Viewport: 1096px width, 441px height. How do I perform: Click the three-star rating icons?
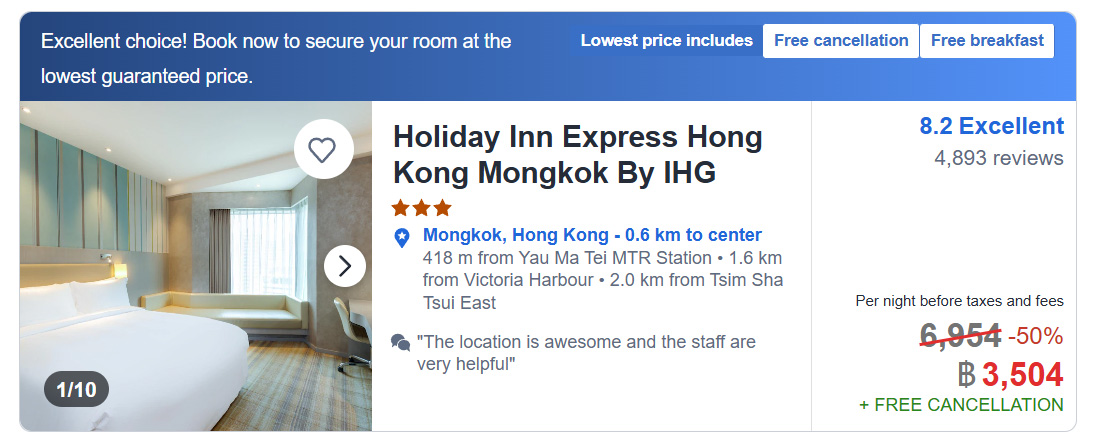point(421,208)
